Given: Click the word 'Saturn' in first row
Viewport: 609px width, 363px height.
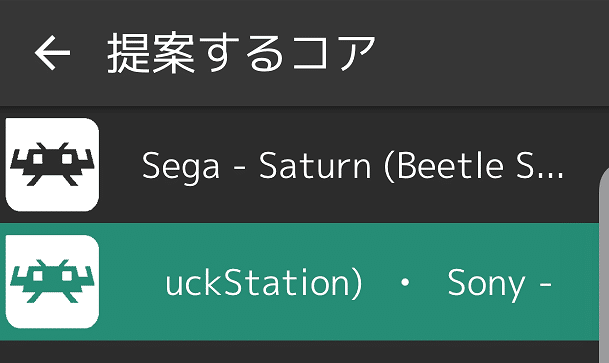Looking at the screenshot, I should [x=315, y=166].
